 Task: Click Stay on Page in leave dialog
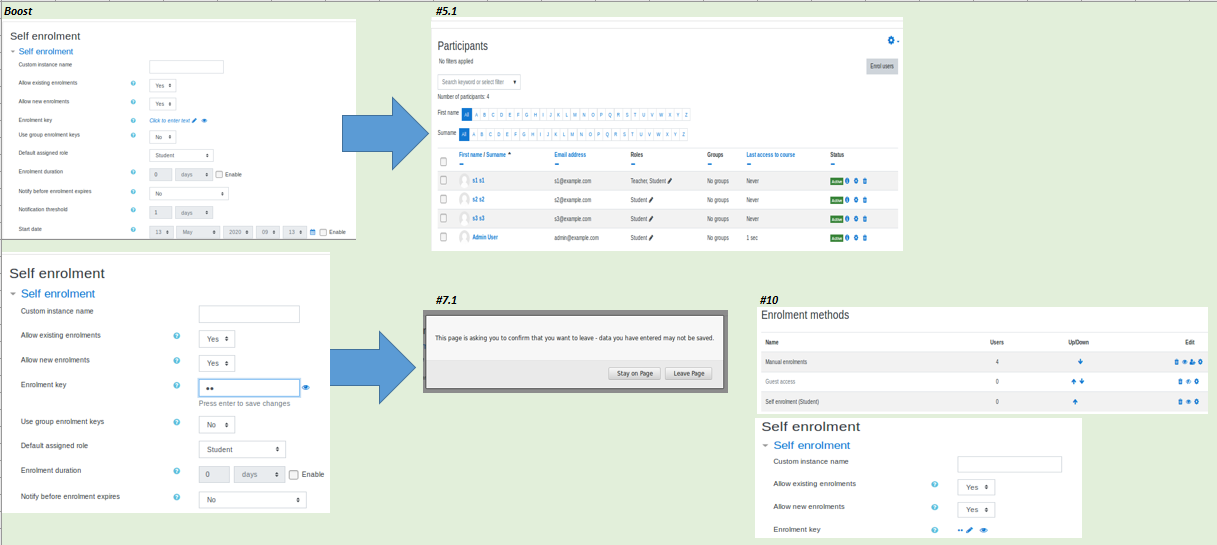point(634,373)
